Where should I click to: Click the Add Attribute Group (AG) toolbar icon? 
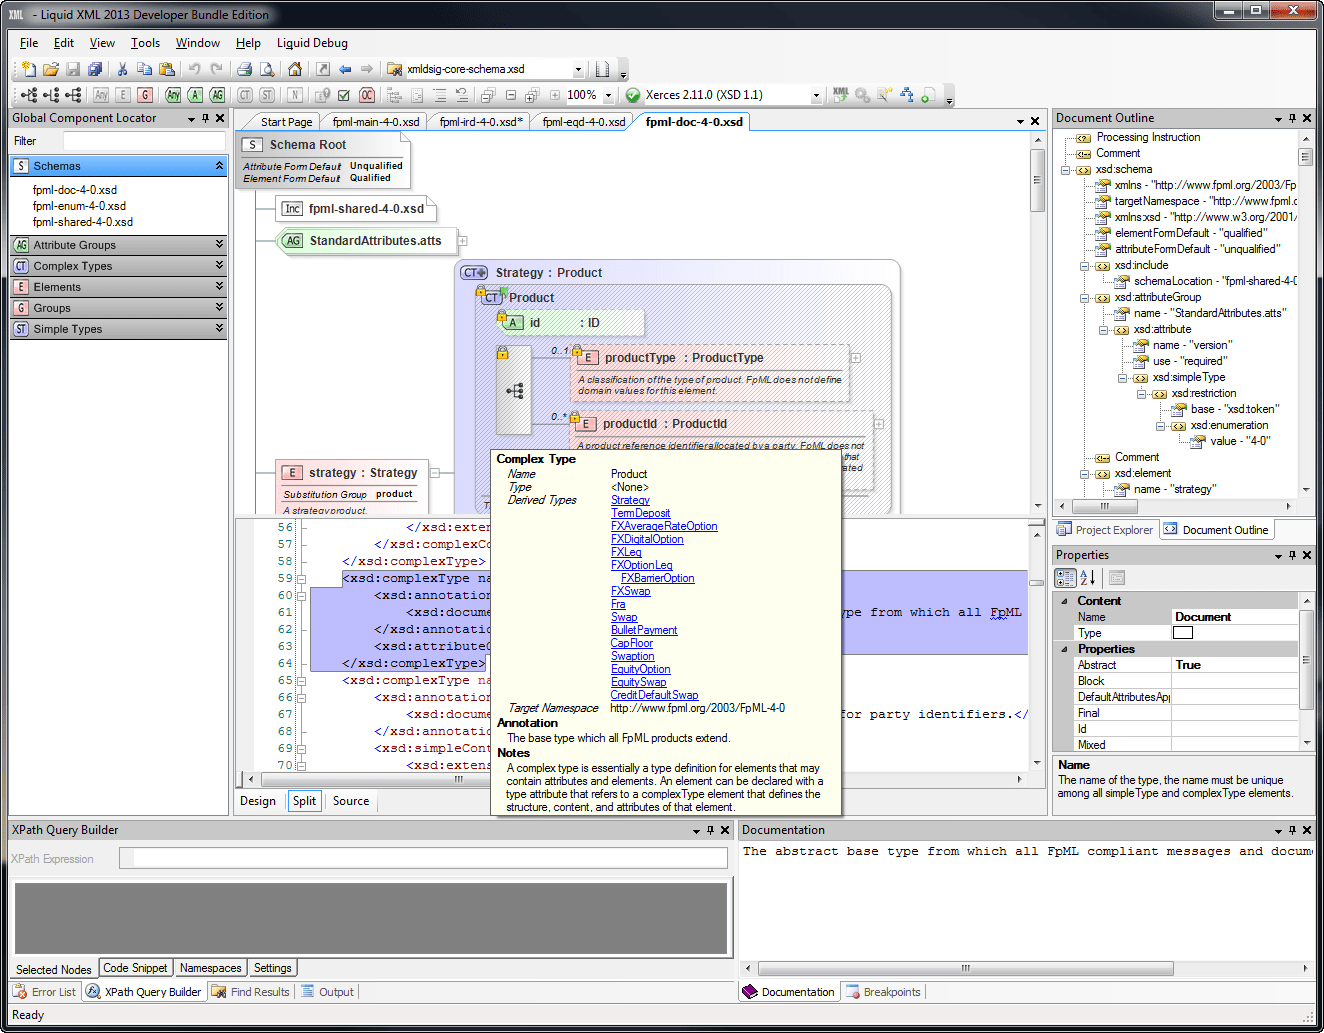pos(217,95)
